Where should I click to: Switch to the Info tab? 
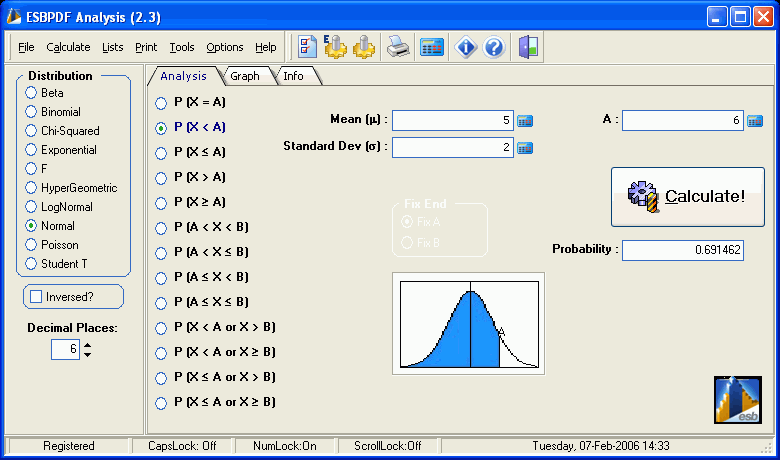293,76
